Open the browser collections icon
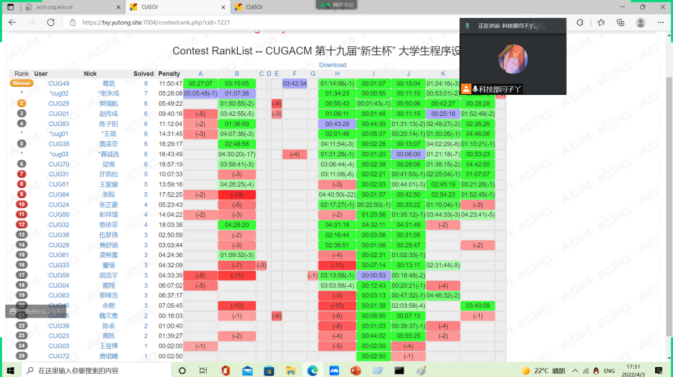Screen dimensions: 674x377 [x=620, y=22]
